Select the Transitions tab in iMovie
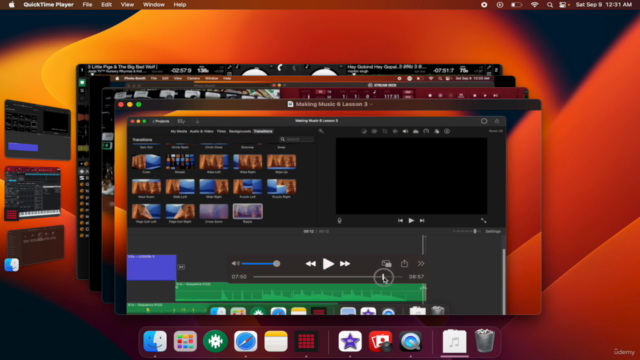This screenshot has height=360, width=640. (263, 131)
